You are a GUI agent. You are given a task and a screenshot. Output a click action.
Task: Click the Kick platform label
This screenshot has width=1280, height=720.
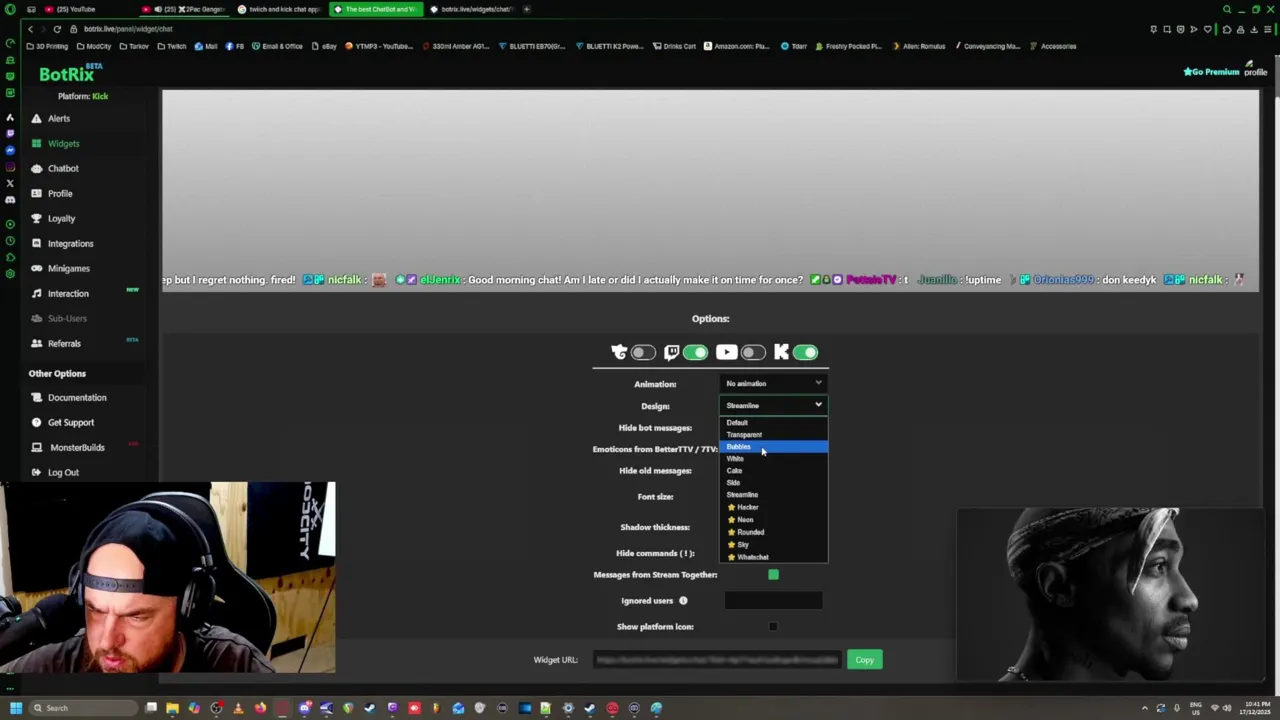tap(100, 96)
